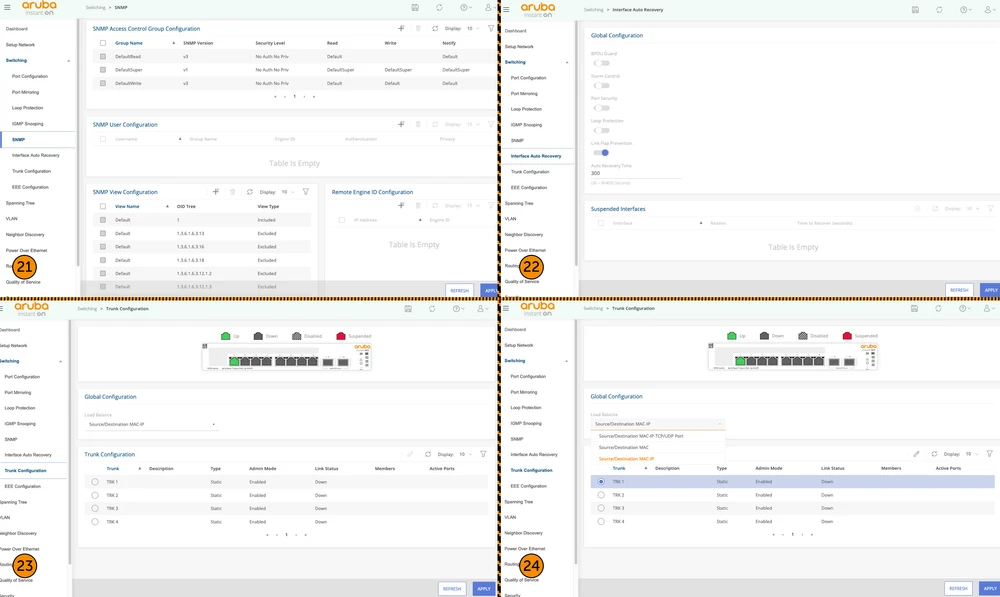Go to Spanning Tree from Interface Auto Recovery page sidebar

click(x=519, y=203)
